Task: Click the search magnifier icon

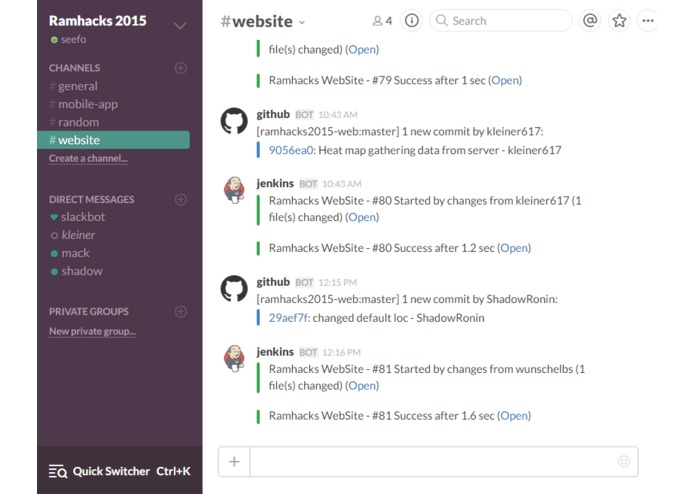Action: [441, 20]
